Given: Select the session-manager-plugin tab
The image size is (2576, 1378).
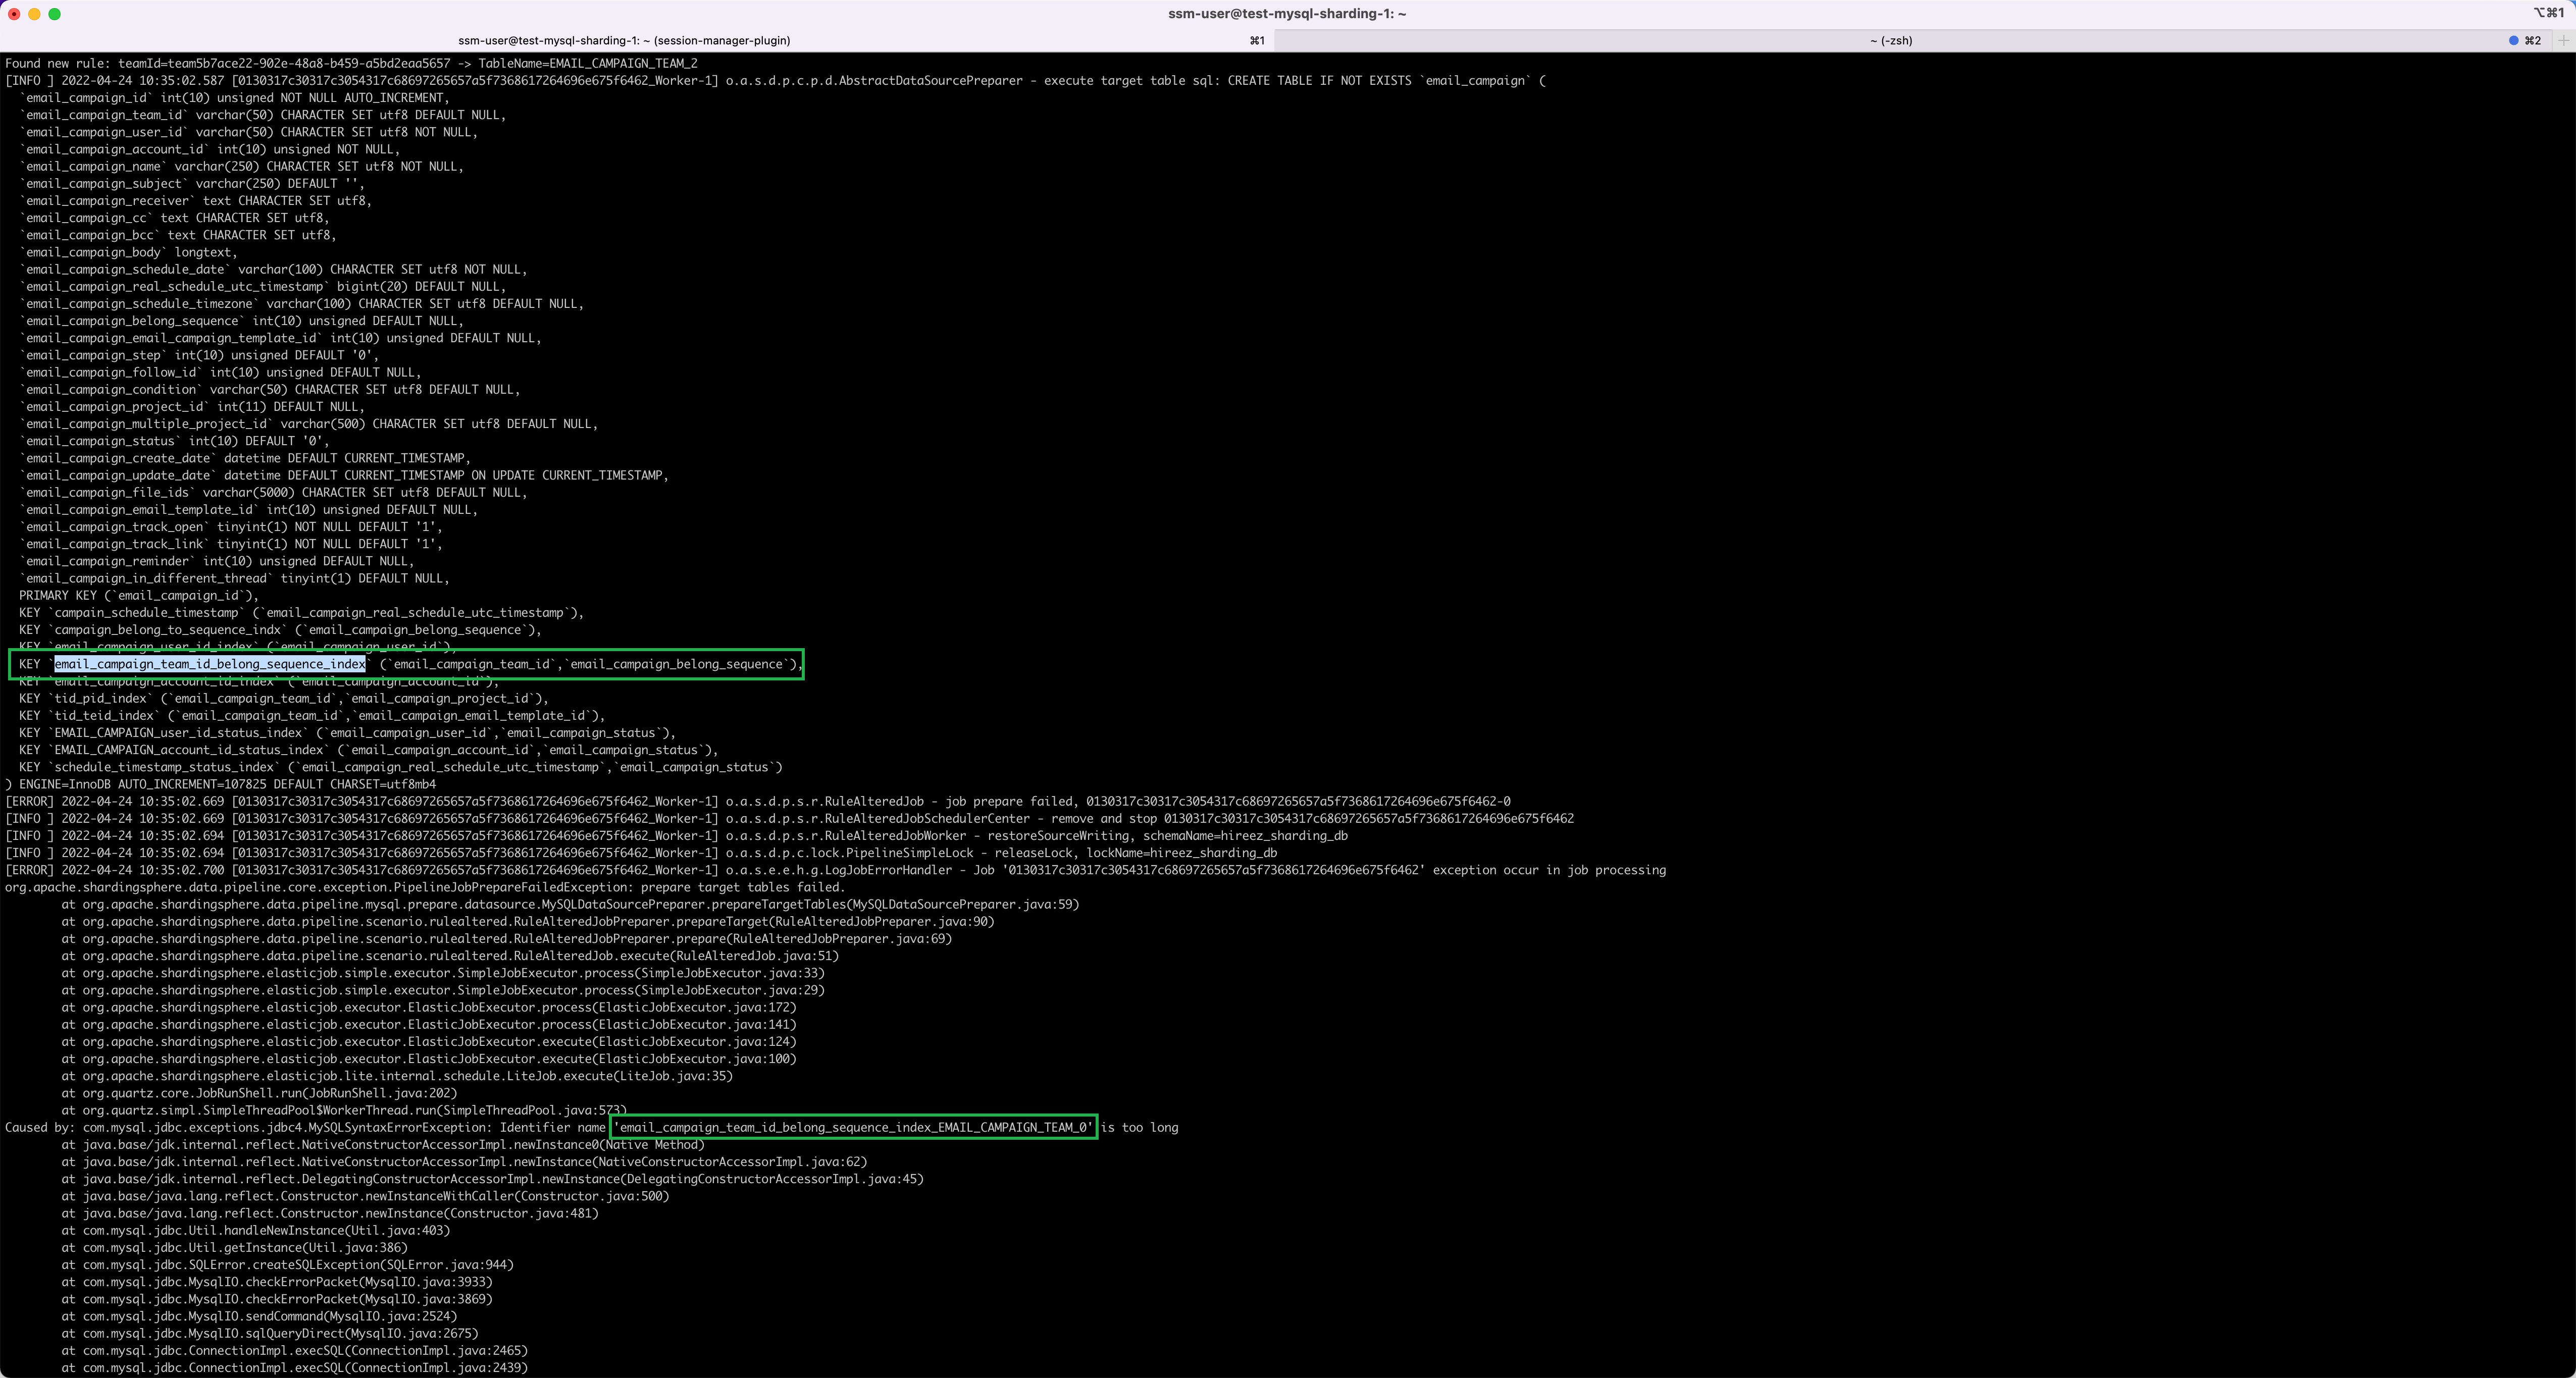Looking at the screenshot, I should pos(624,40).
